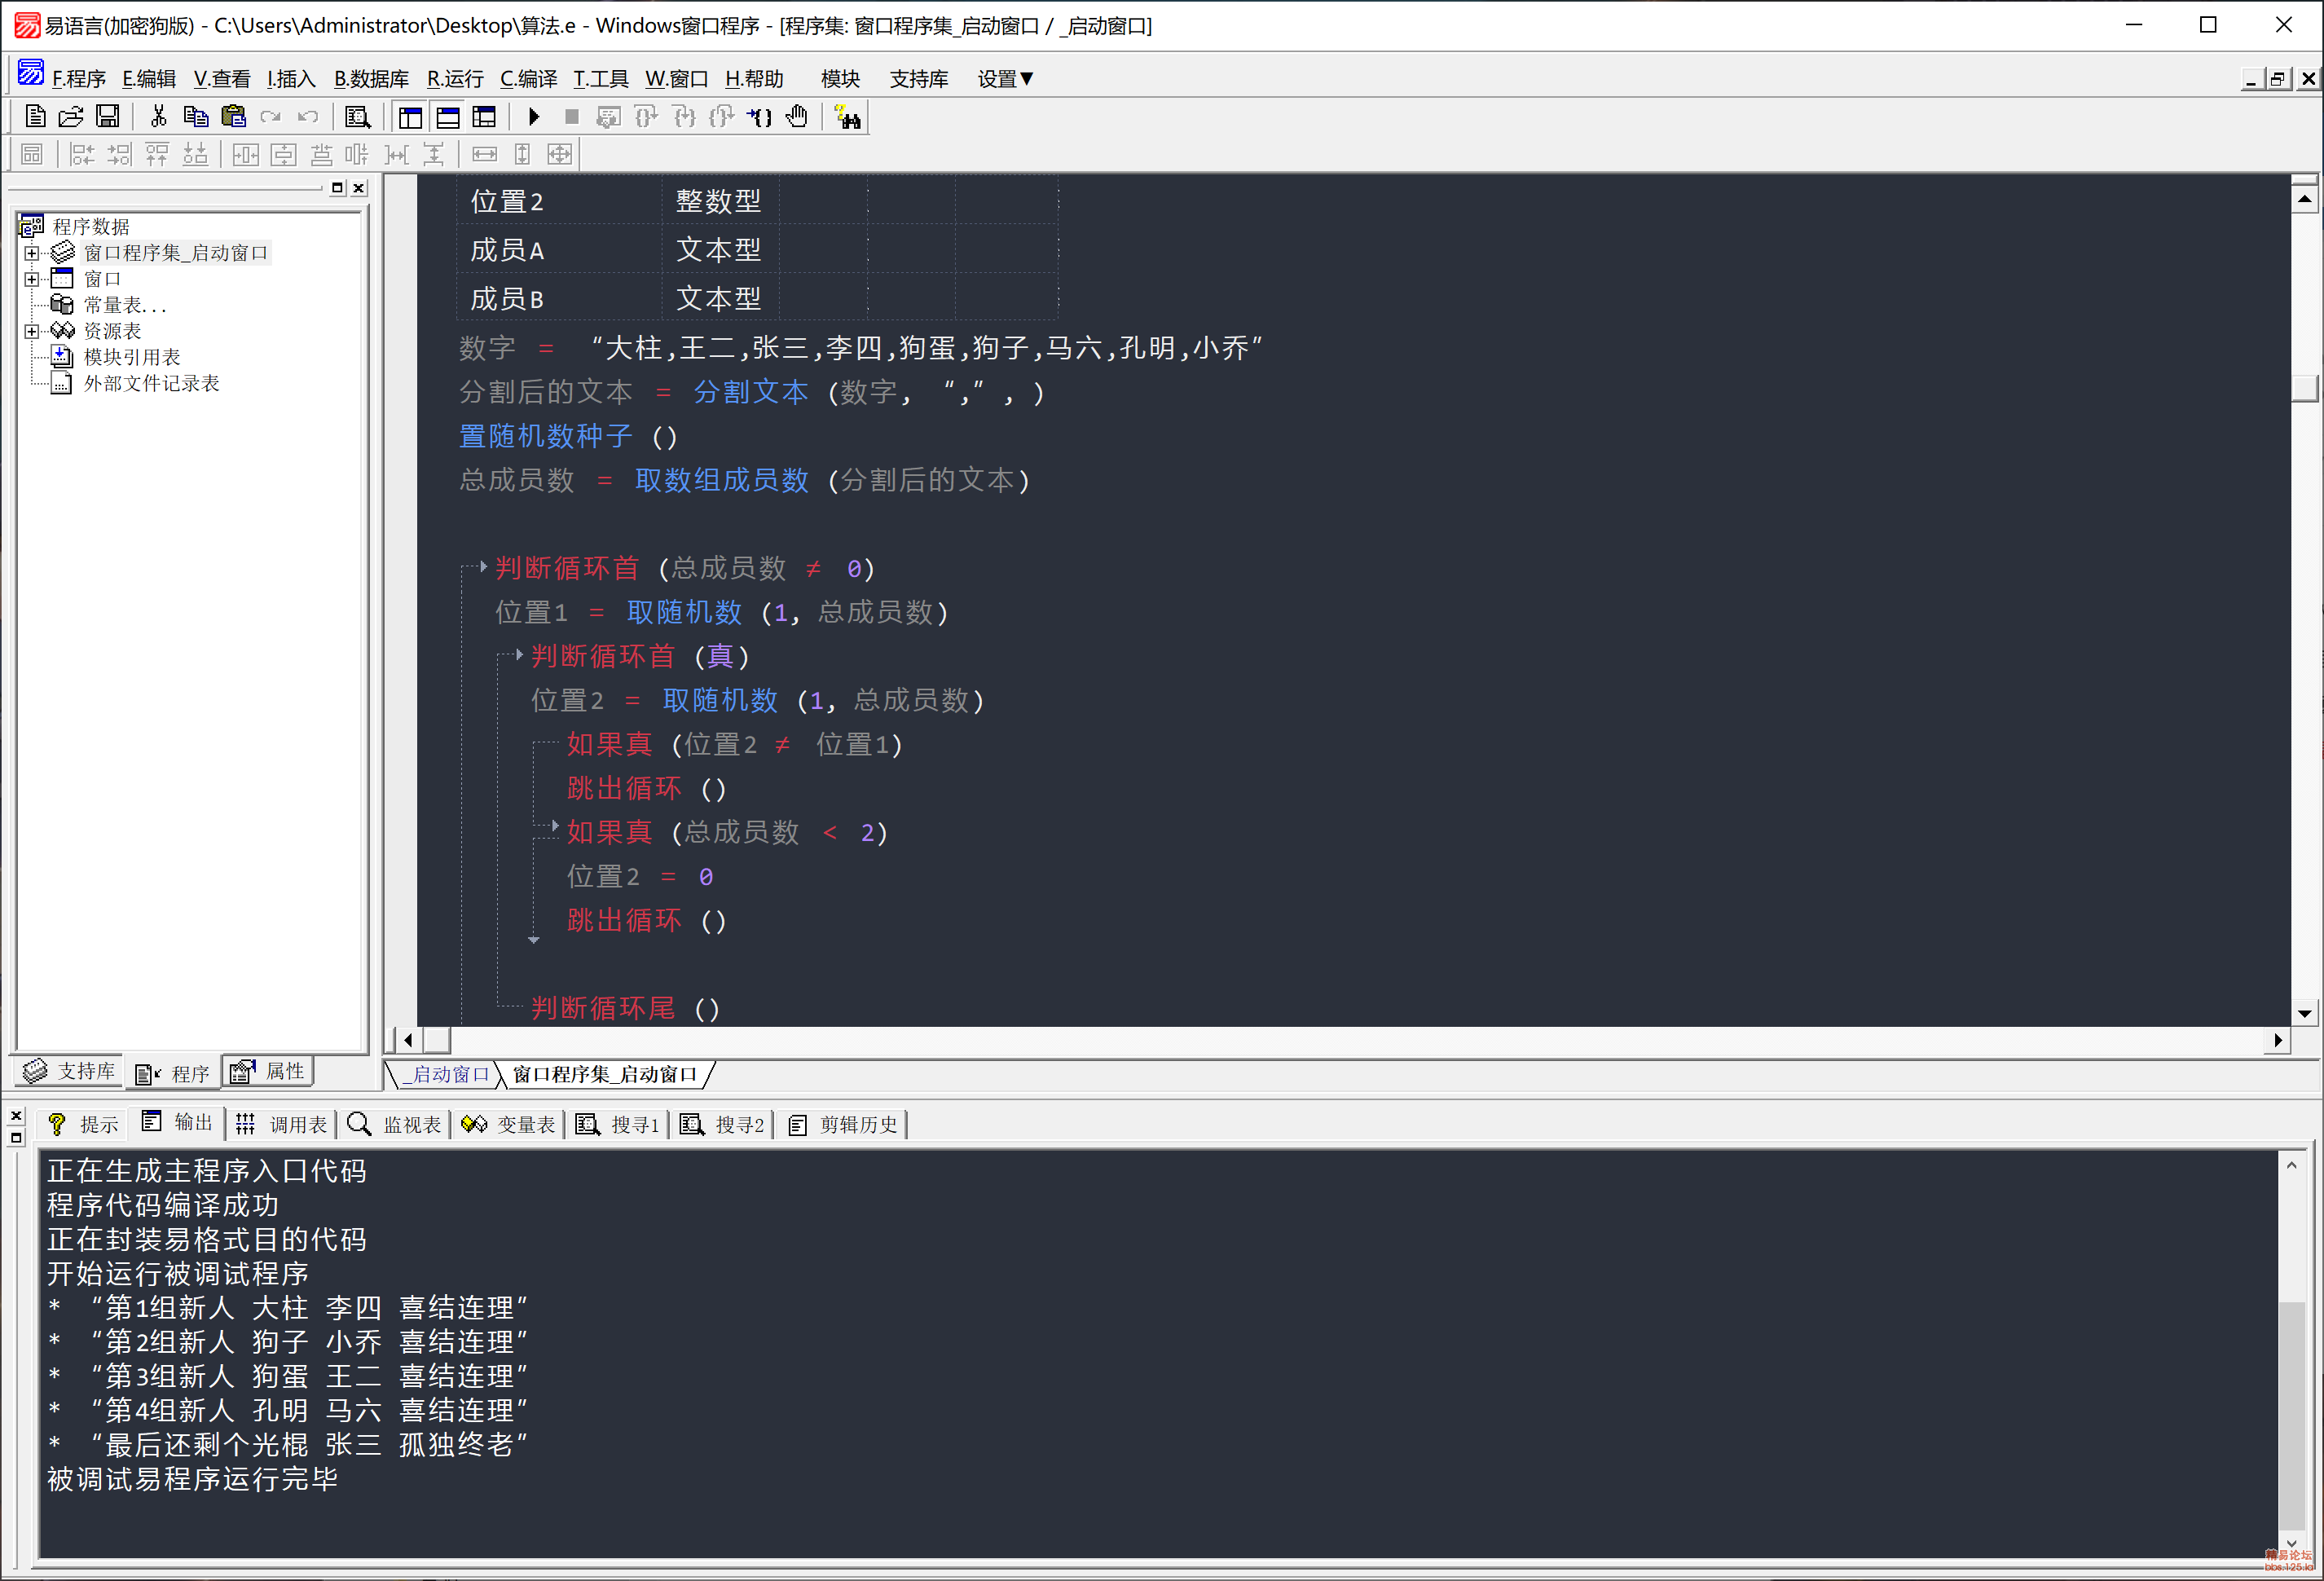Click the code editor scroll right arrow
This screenshot has width=2324, height=1581.
2277,1040
